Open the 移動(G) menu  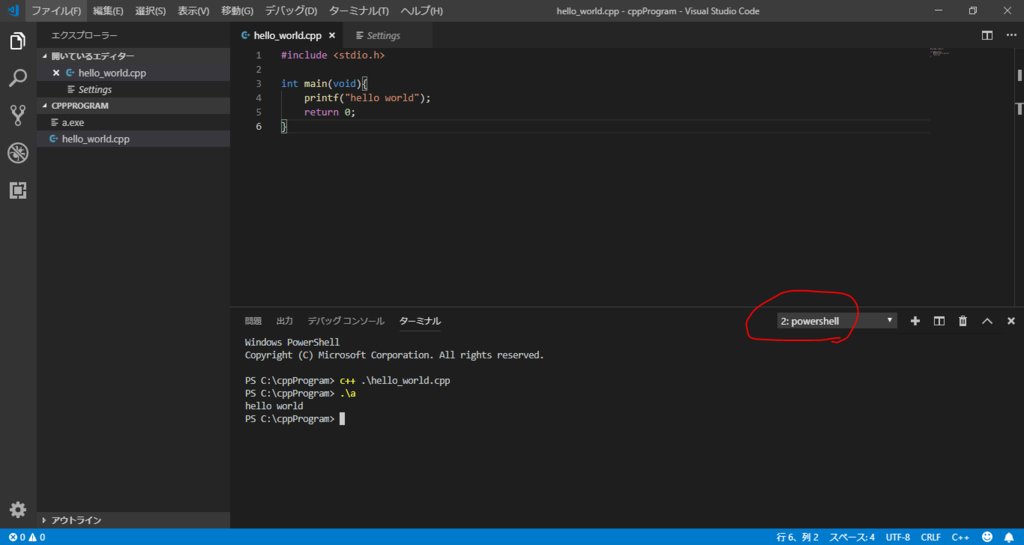click(x=237, y=11)
